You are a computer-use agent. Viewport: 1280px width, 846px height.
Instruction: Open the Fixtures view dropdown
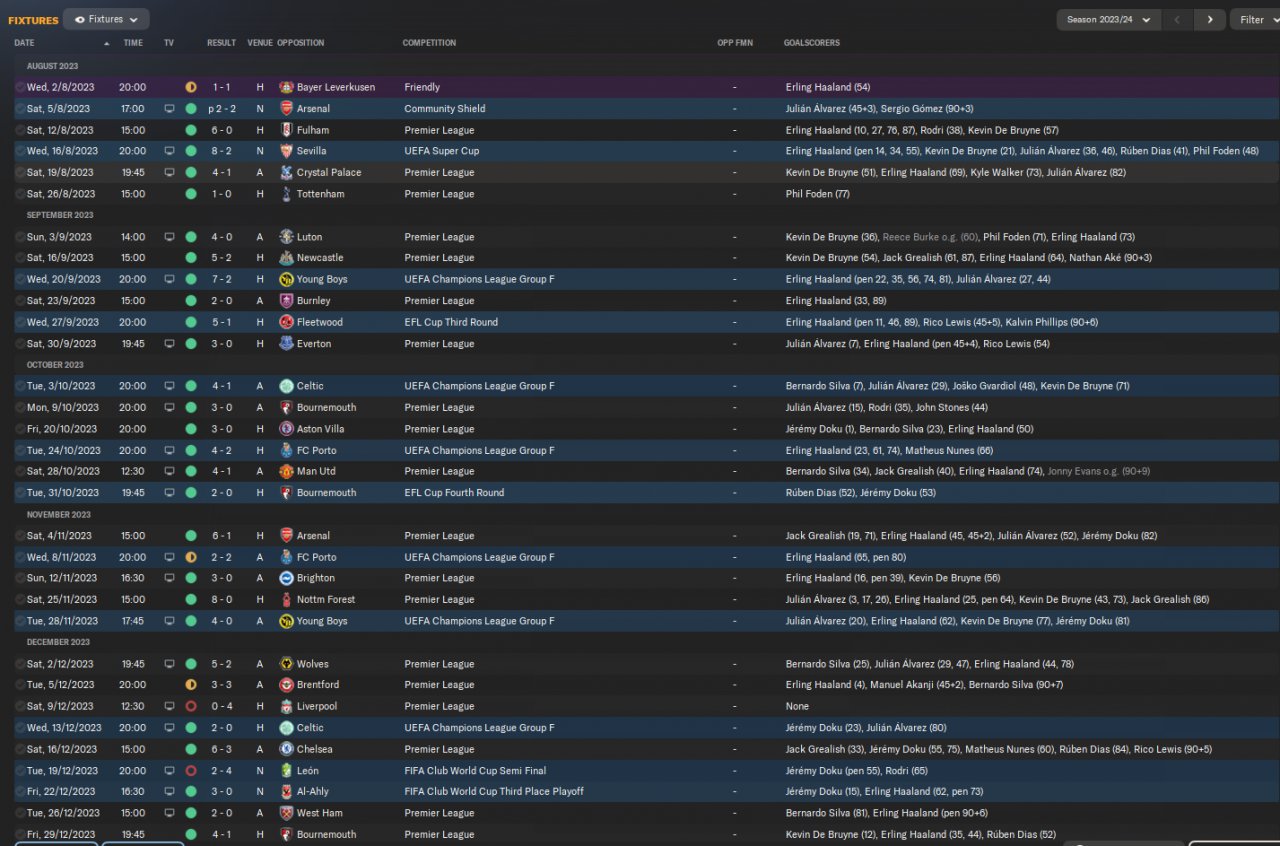point(106,19)
